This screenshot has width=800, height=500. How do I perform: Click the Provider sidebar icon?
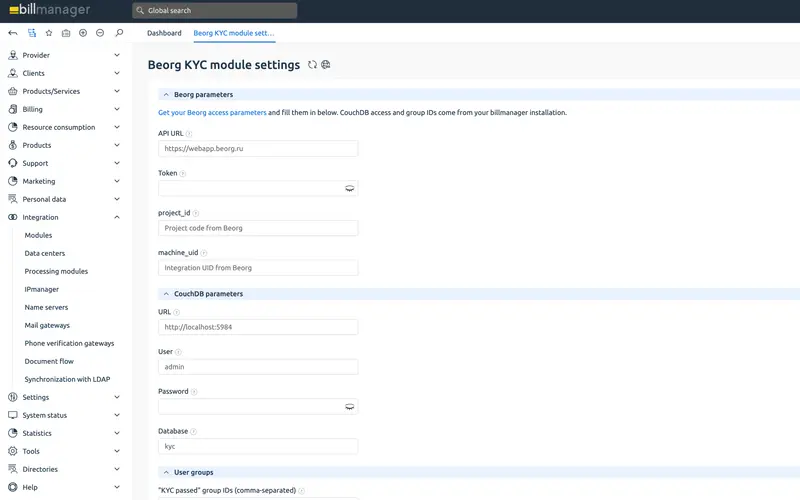pyautogui.click(x=13, y=55)
